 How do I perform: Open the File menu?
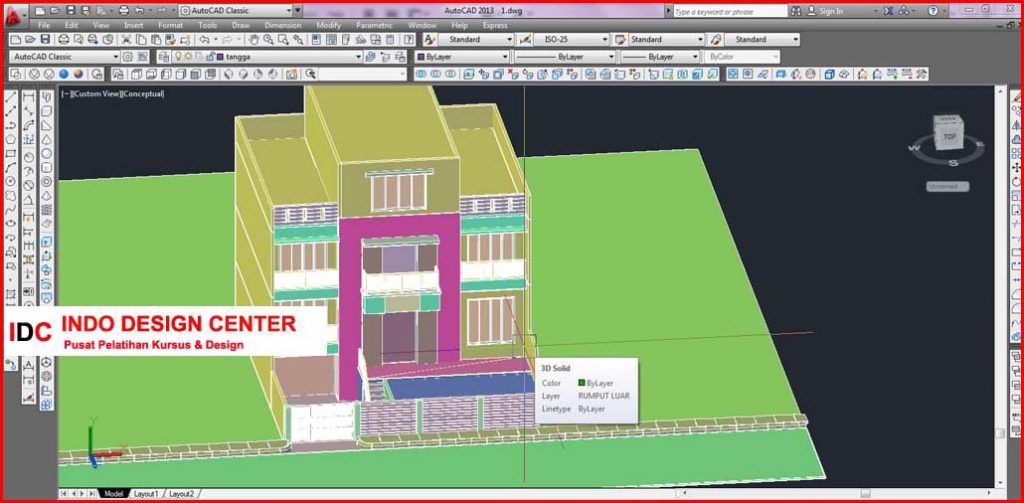click(x=44, y=25)
